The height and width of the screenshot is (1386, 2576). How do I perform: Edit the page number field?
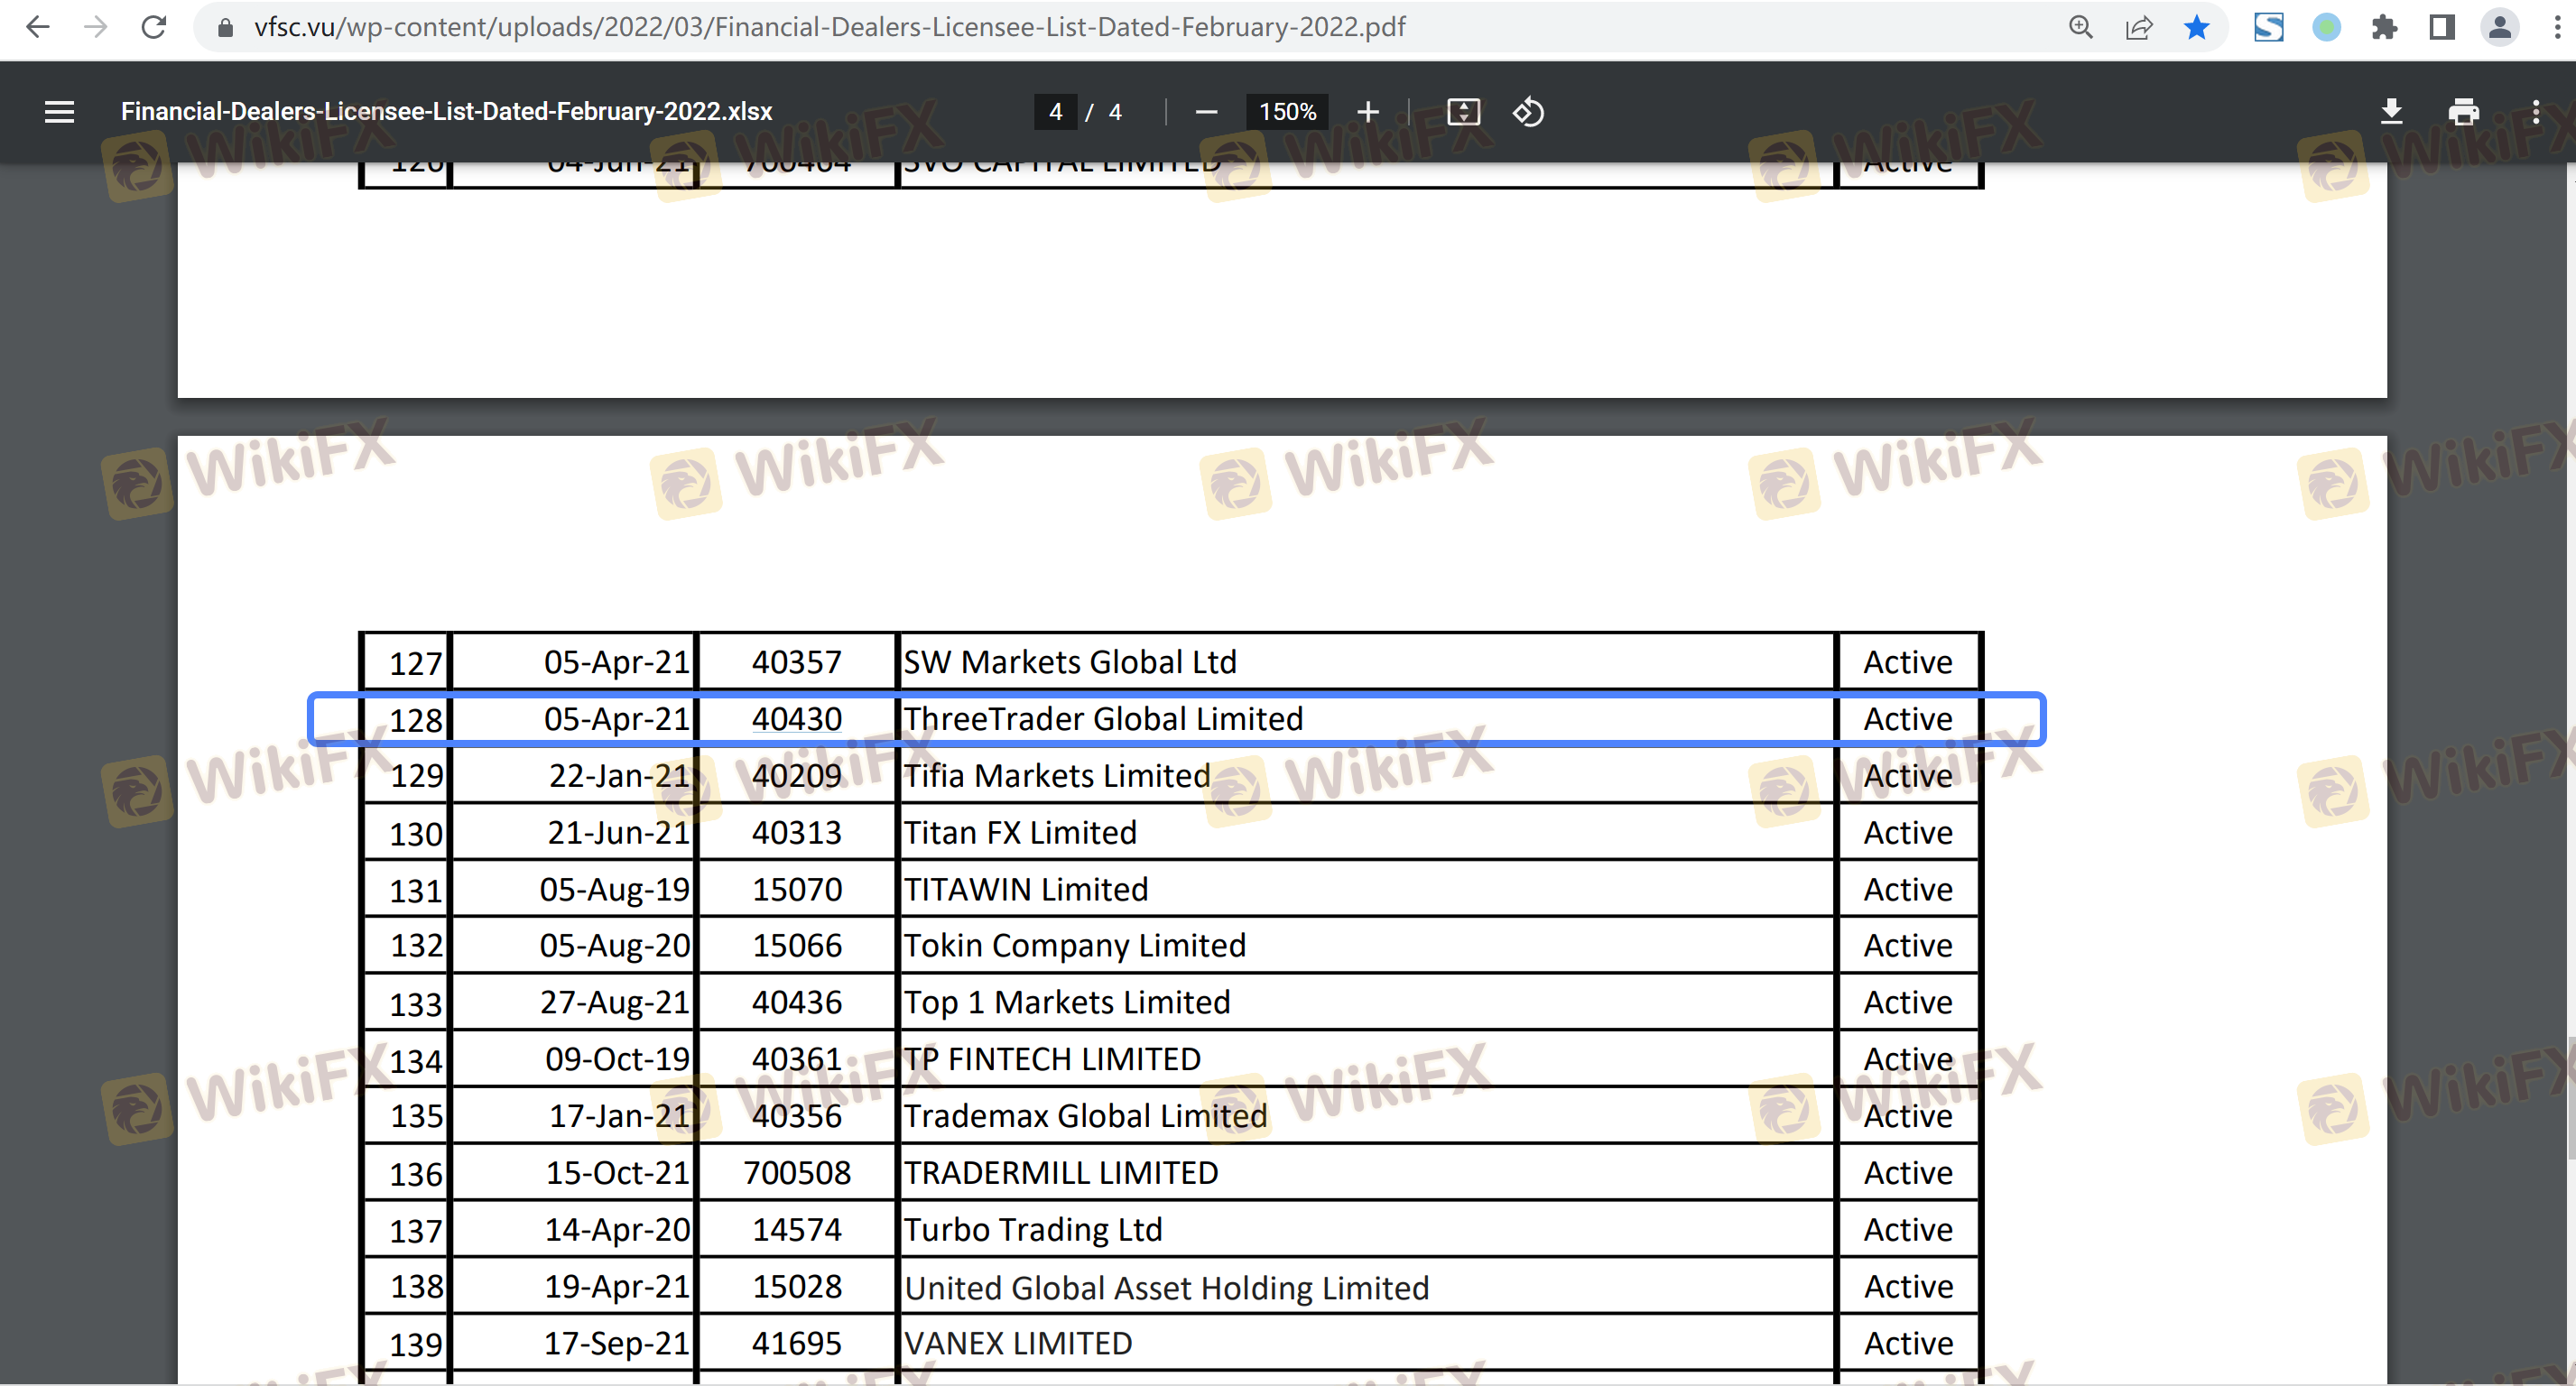click(x=1055, y=112)
